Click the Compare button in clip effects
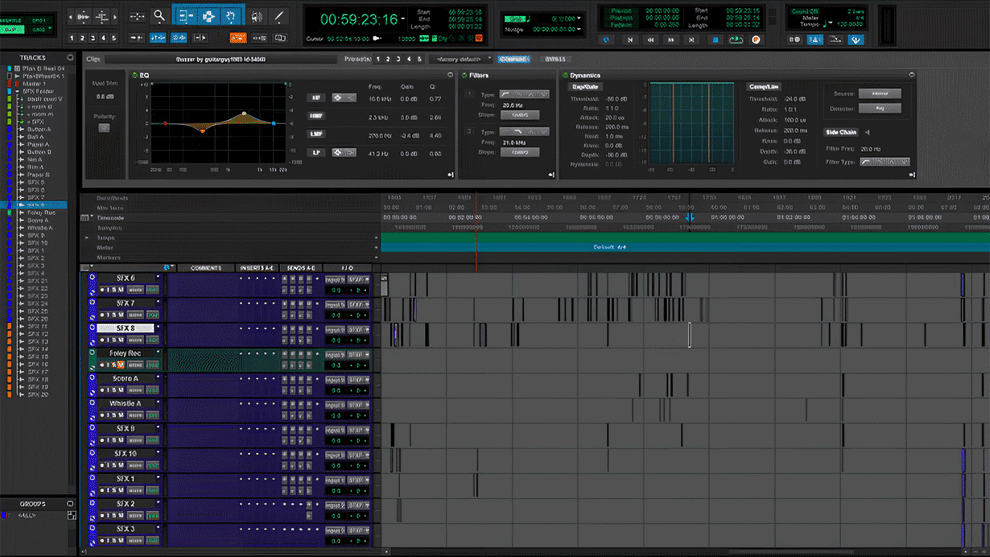990x557 pixels. click(x=513, y=59)
